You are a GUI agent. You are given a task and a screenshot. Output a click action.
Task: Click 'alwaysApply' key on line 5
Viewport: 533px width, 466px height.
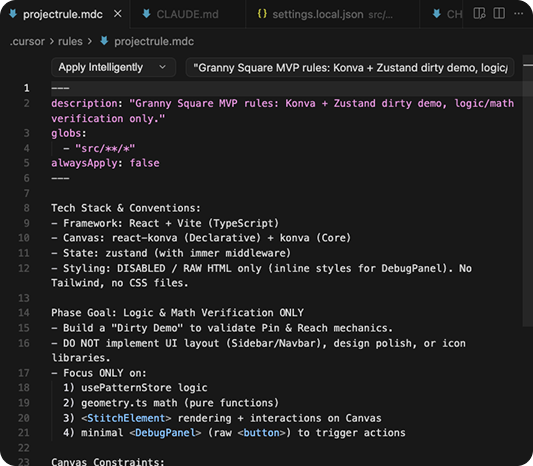pos(84,163)
